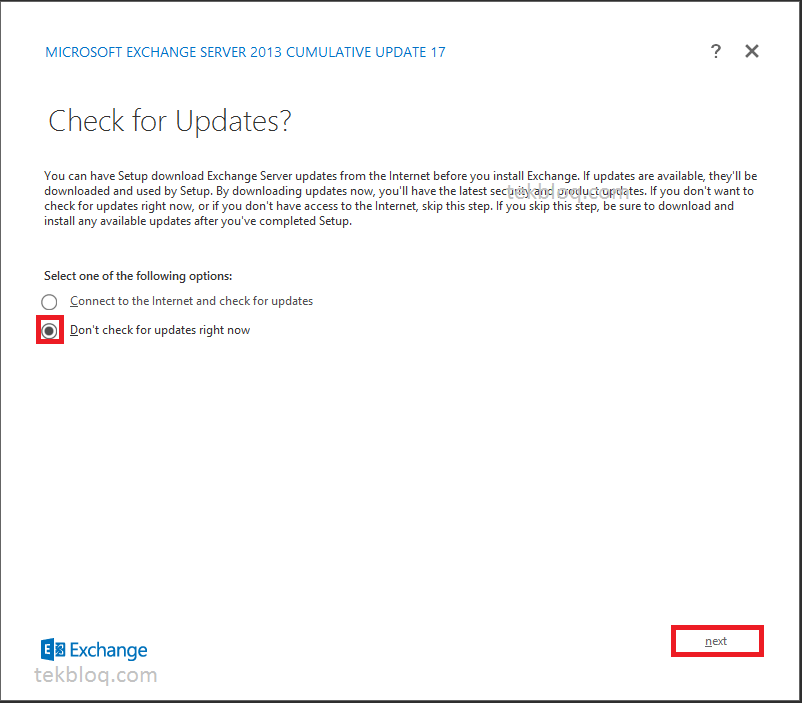Click the 'Select one of the following options:' label
This screenshot has width=802, height=703.
(138, 276)
